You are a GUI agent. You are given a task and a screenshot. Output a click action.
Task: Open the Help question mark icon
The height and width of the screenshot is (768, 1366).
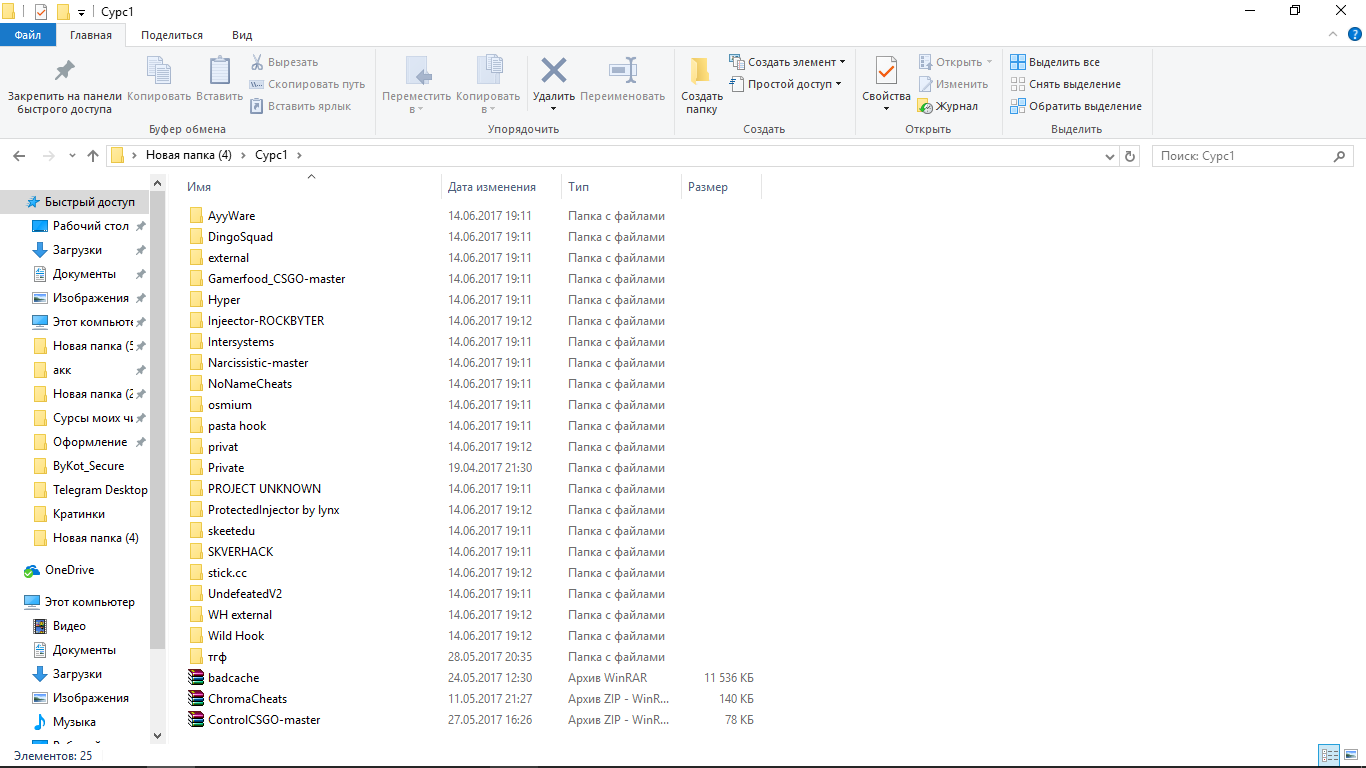1354,34
